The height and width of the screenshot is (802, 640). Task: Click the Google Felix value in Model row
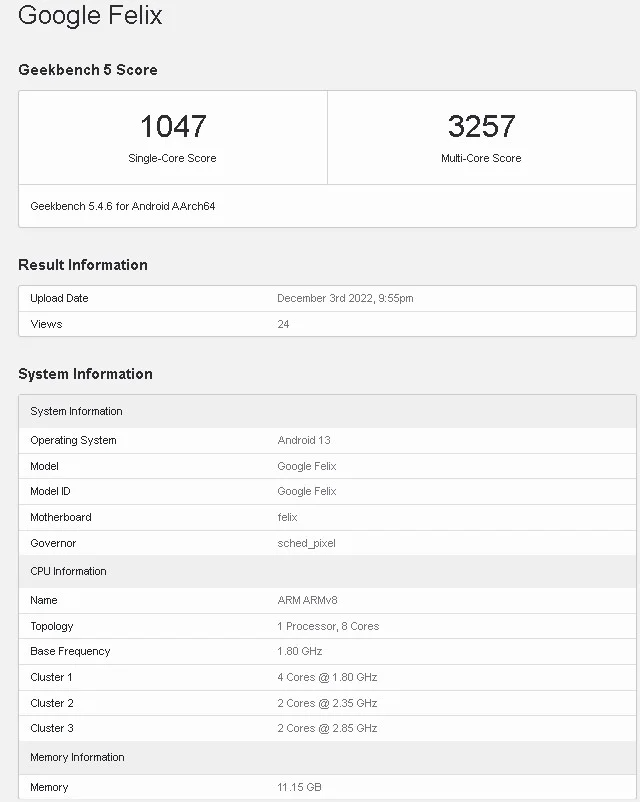click(307, 466)
